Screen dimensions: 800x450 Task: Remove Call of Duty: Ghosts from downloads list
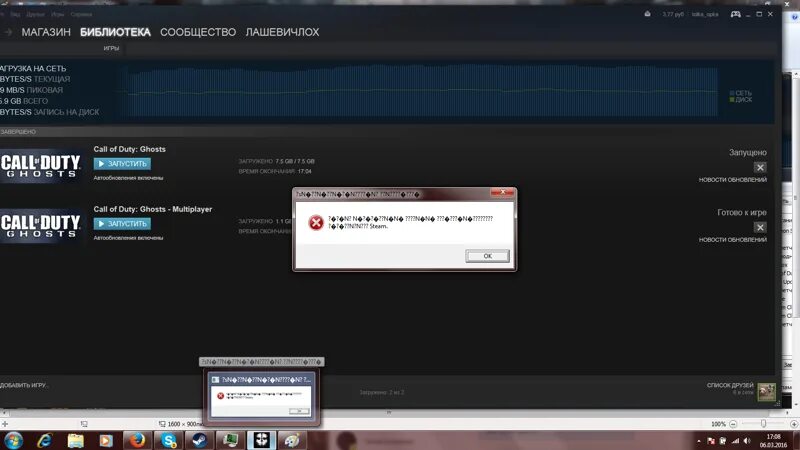760,167
